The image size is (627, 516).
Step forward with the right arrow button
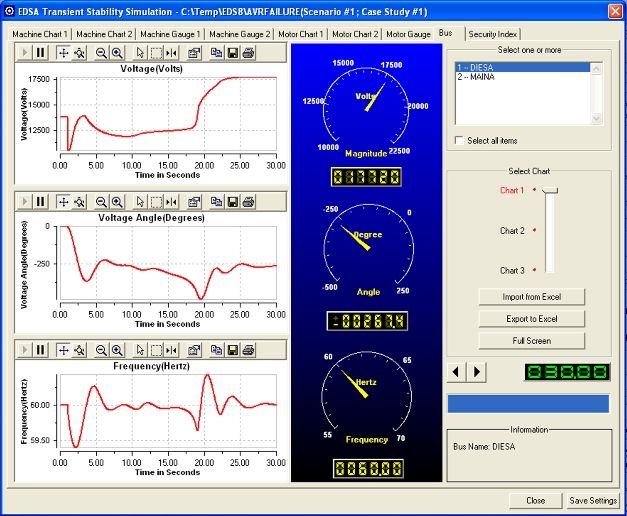click(476, 372)
